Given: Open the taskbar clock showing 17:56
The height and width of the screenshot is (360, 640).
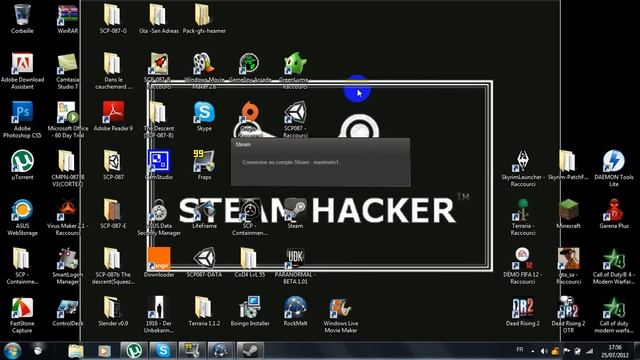Looking at the screenshot, I should (614, 351).
